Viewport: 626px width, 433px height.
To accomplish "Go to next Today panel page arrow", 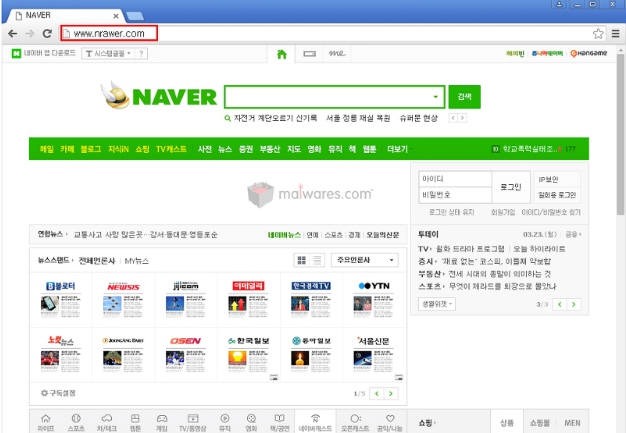I will click(x=573, y=304).
